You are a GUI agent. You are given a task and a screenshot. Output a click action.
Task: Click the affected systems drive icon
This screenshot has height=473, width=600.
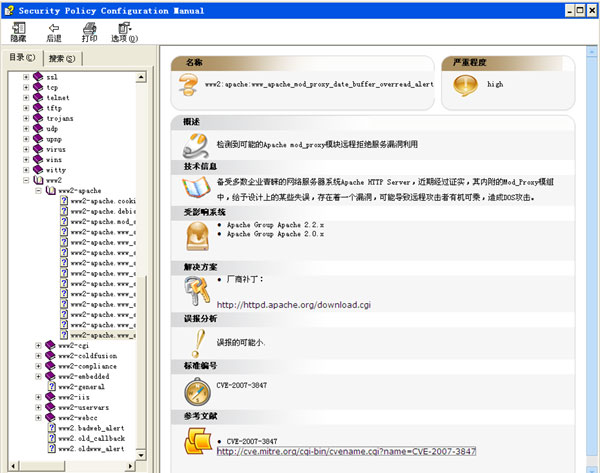tap(197, 236)
